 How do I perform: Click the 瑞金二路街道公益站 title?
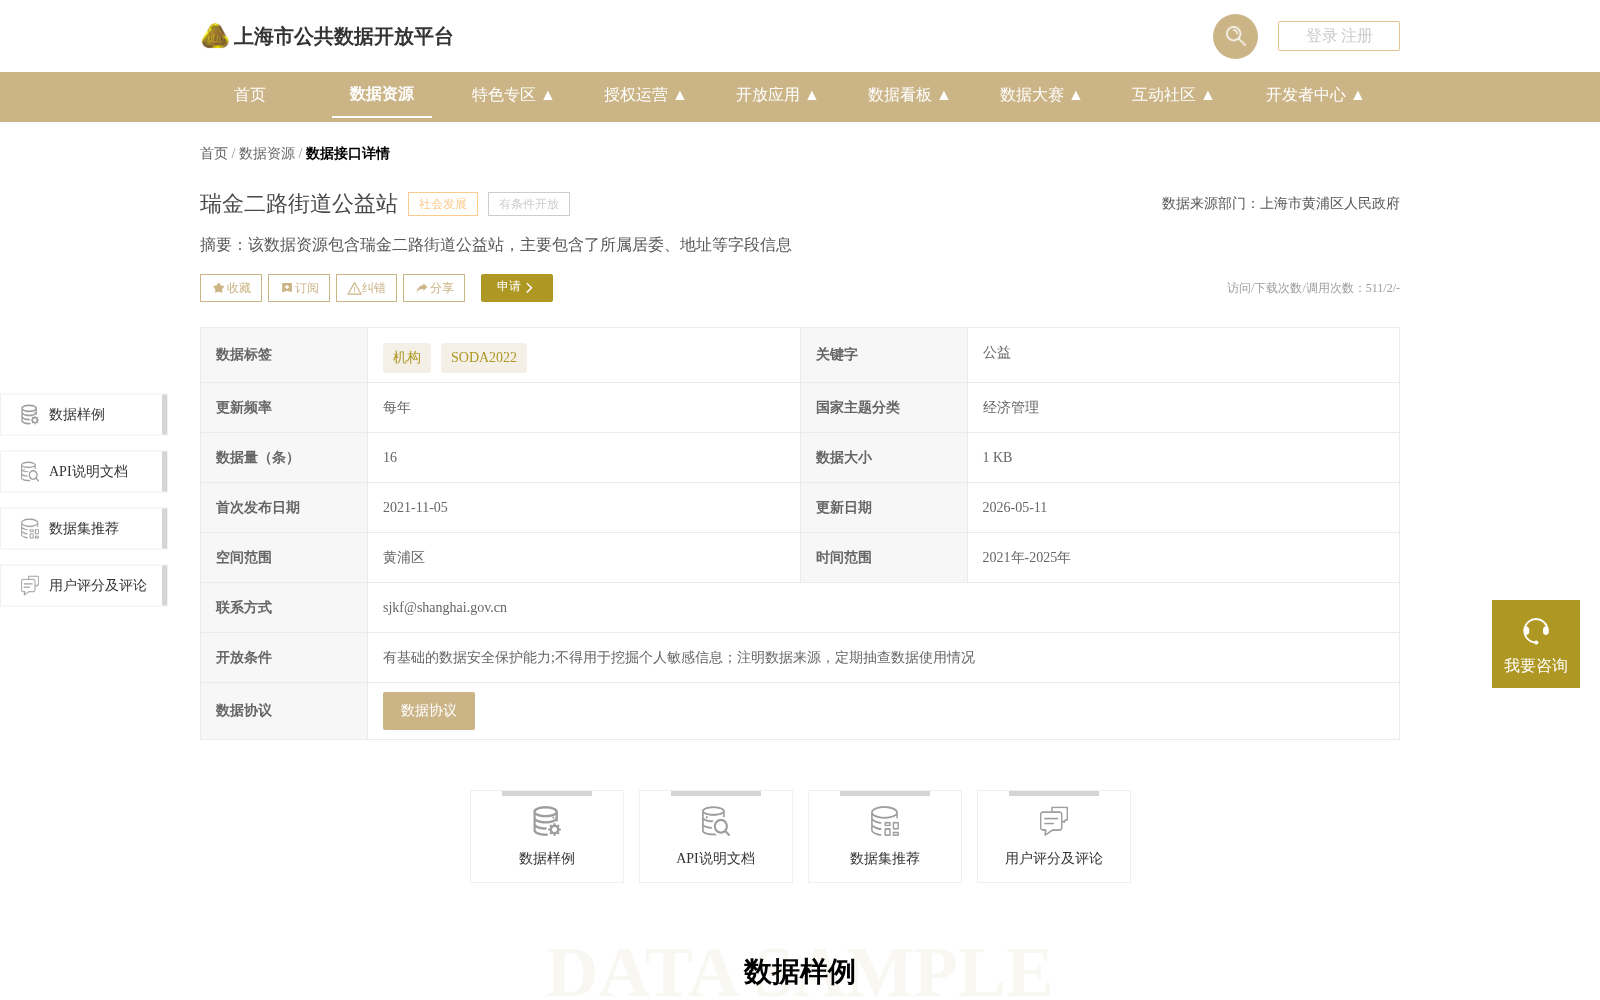tap(299, 204)
